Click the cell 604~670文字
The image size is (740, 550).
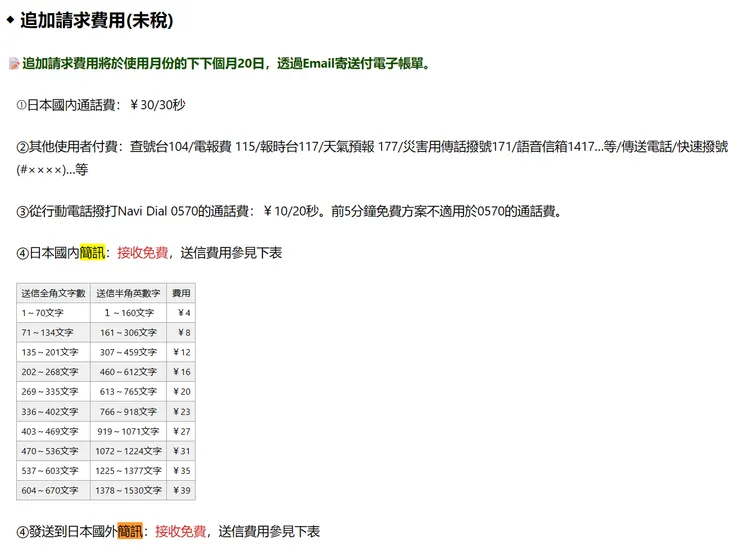coord(53,491)
